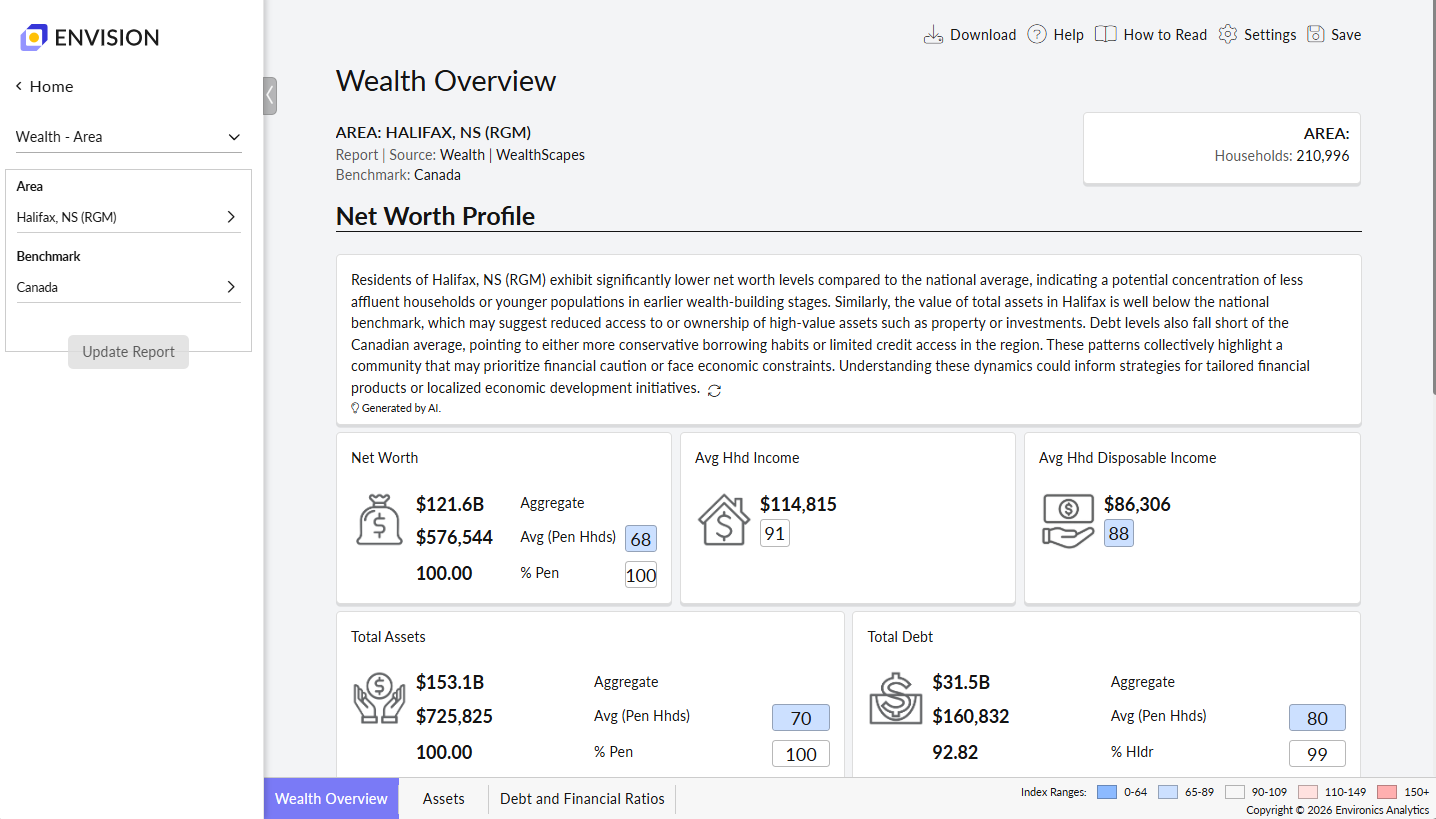This screenshot has width=1436, height=819.
Task: Collapse the sidebar with the handle arrow
Action: tap(270, 96)
